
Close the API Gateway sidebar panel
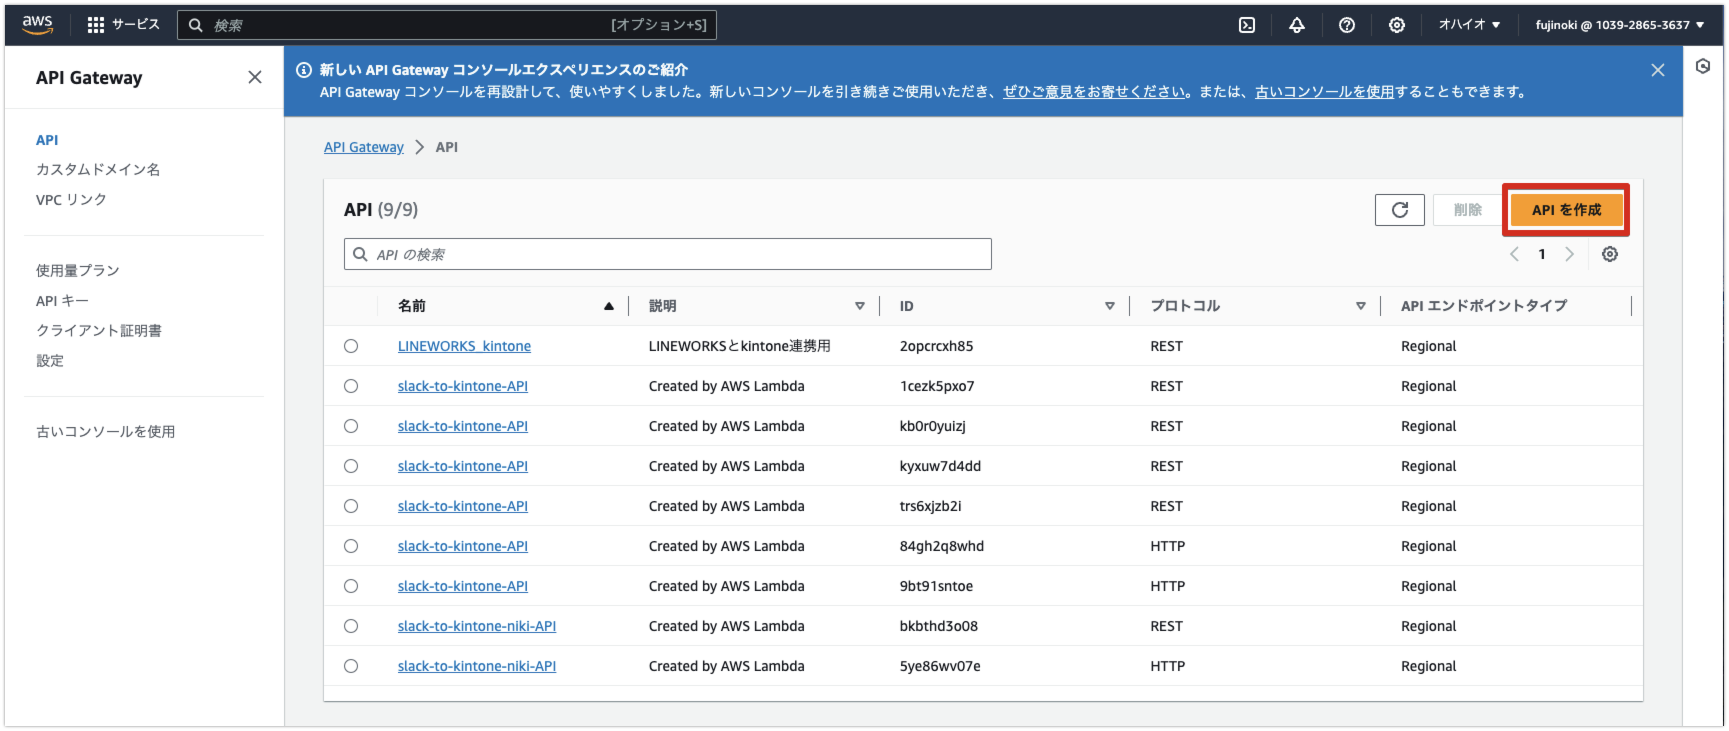[255, 77]
